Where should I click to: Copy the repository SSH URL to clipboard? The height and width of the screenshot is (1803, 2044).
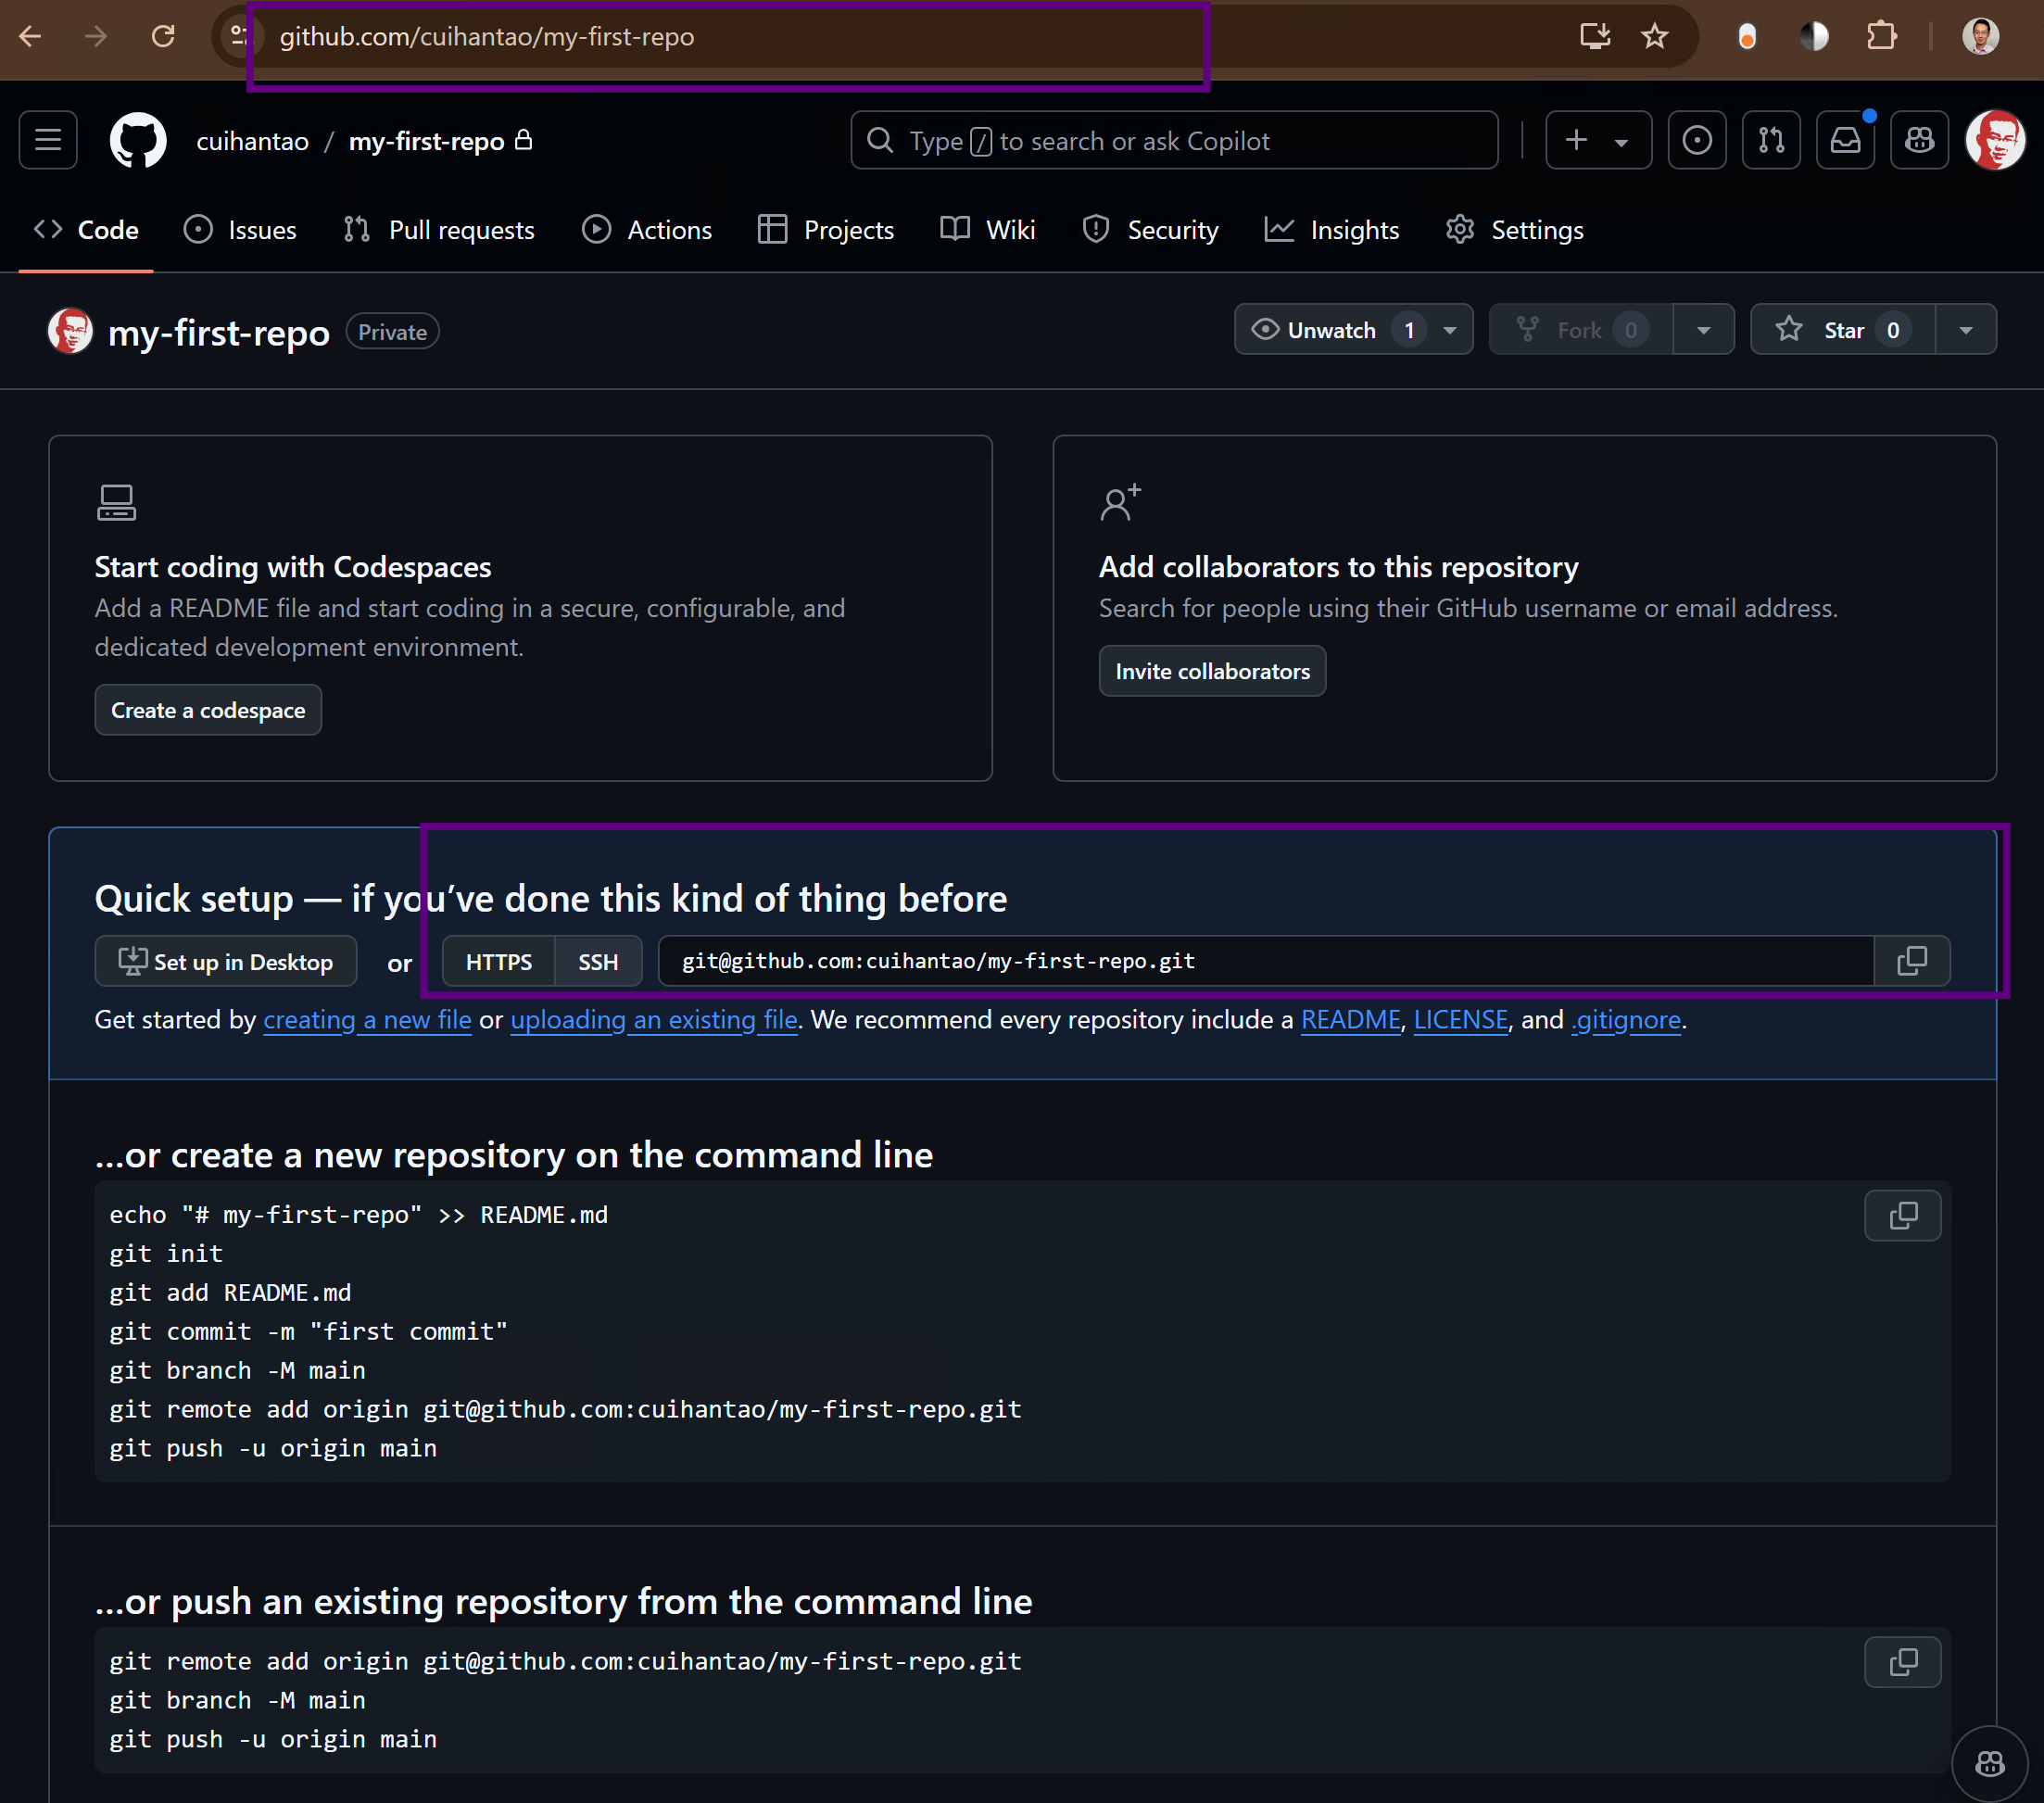1912,961
